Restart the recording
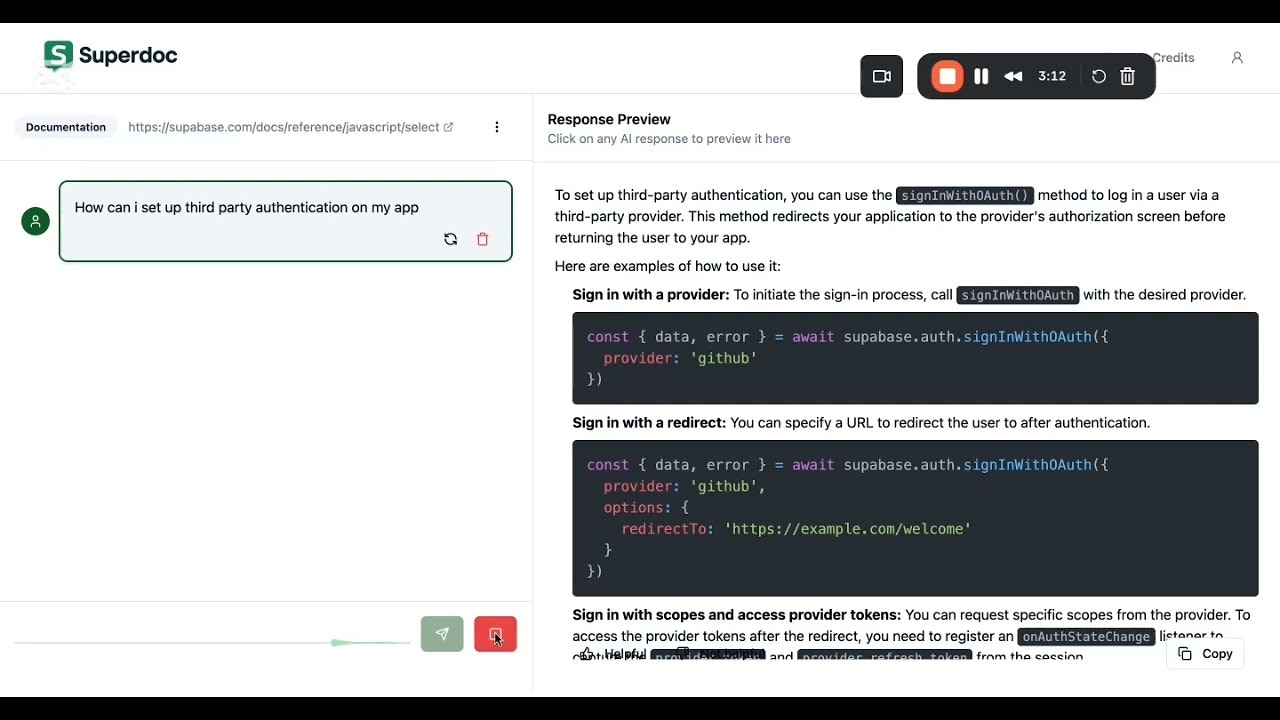This screenshot has width=1280, height=720. coord(1098,76)
